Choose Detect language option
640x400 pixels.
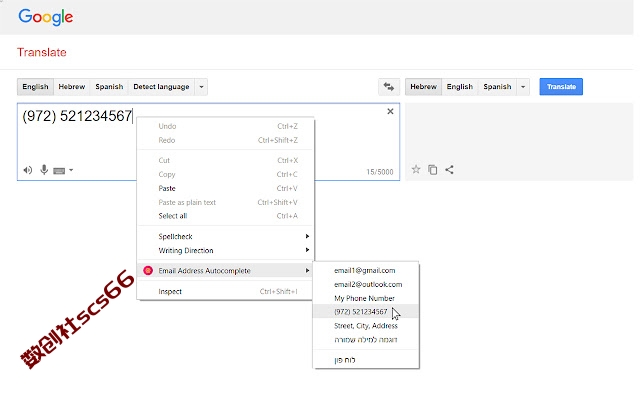(161, 87)
